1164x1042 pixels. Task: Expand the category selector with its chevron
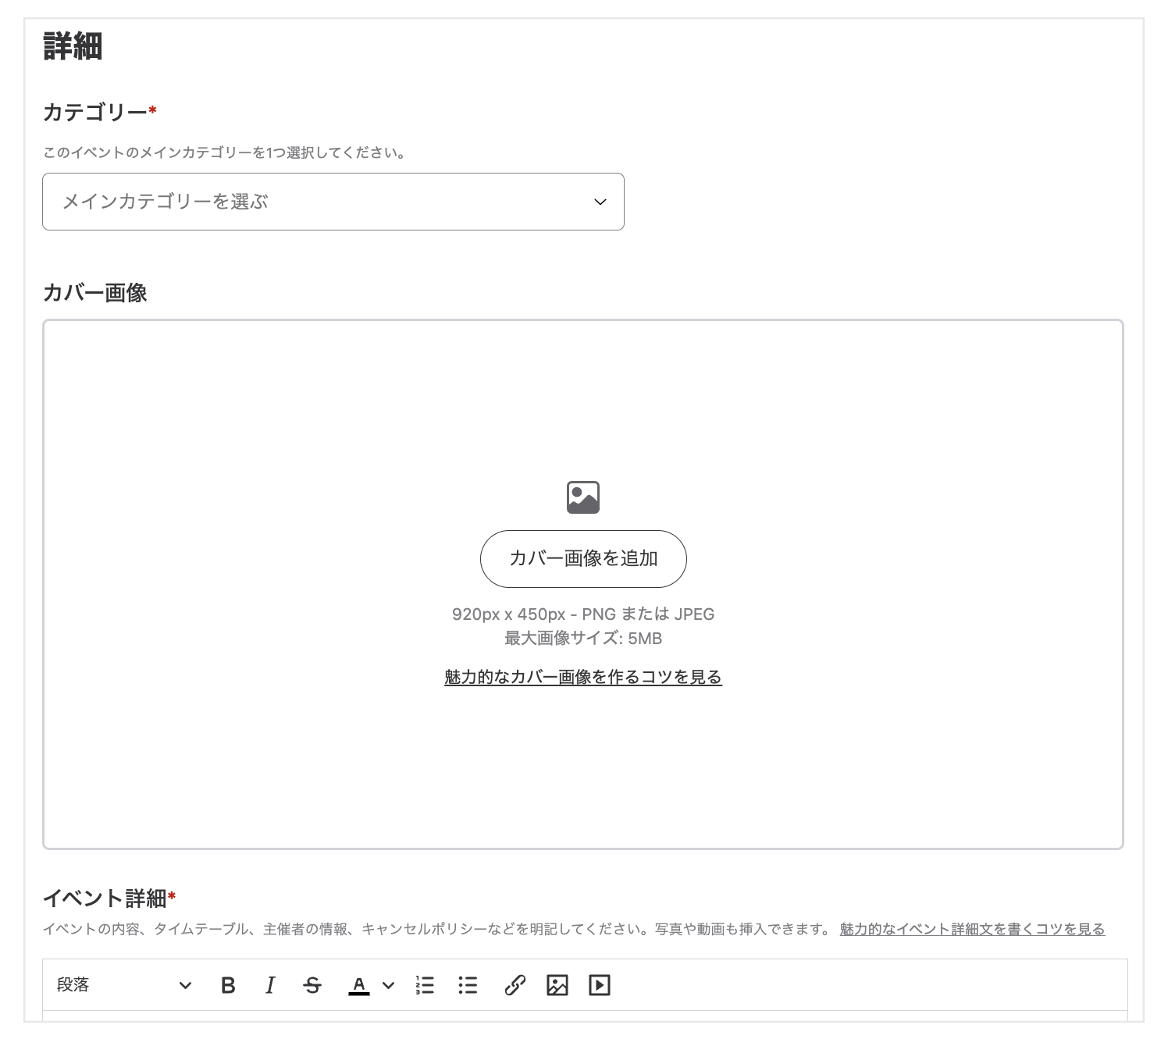point(599,202)
